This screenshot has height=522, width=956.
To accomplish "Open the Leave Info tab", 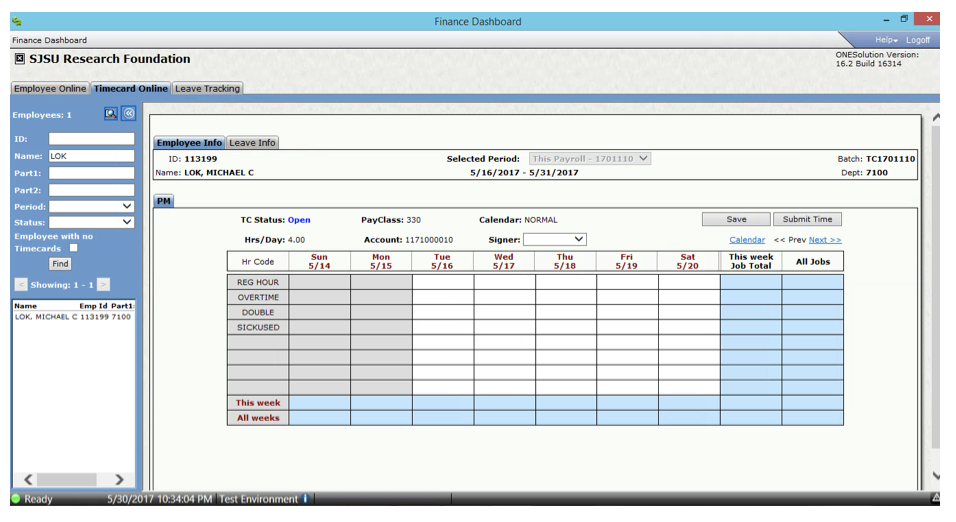I will click(x=252, y=143).
